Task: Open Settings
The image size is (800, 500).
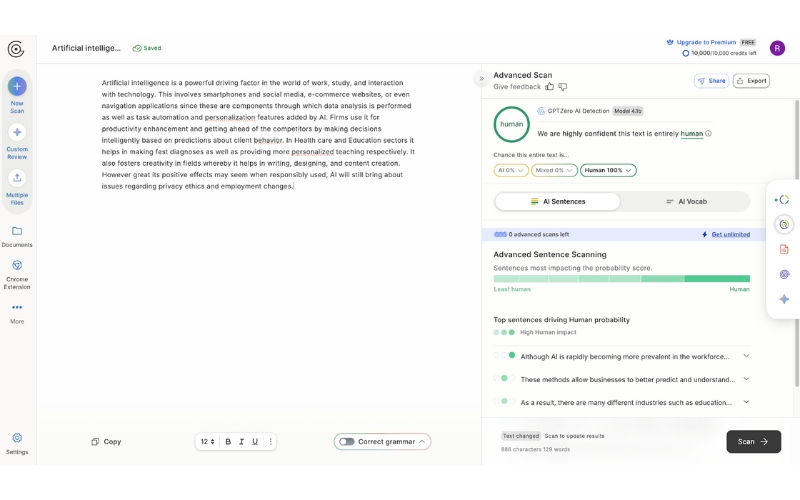Action: [17, 443]
